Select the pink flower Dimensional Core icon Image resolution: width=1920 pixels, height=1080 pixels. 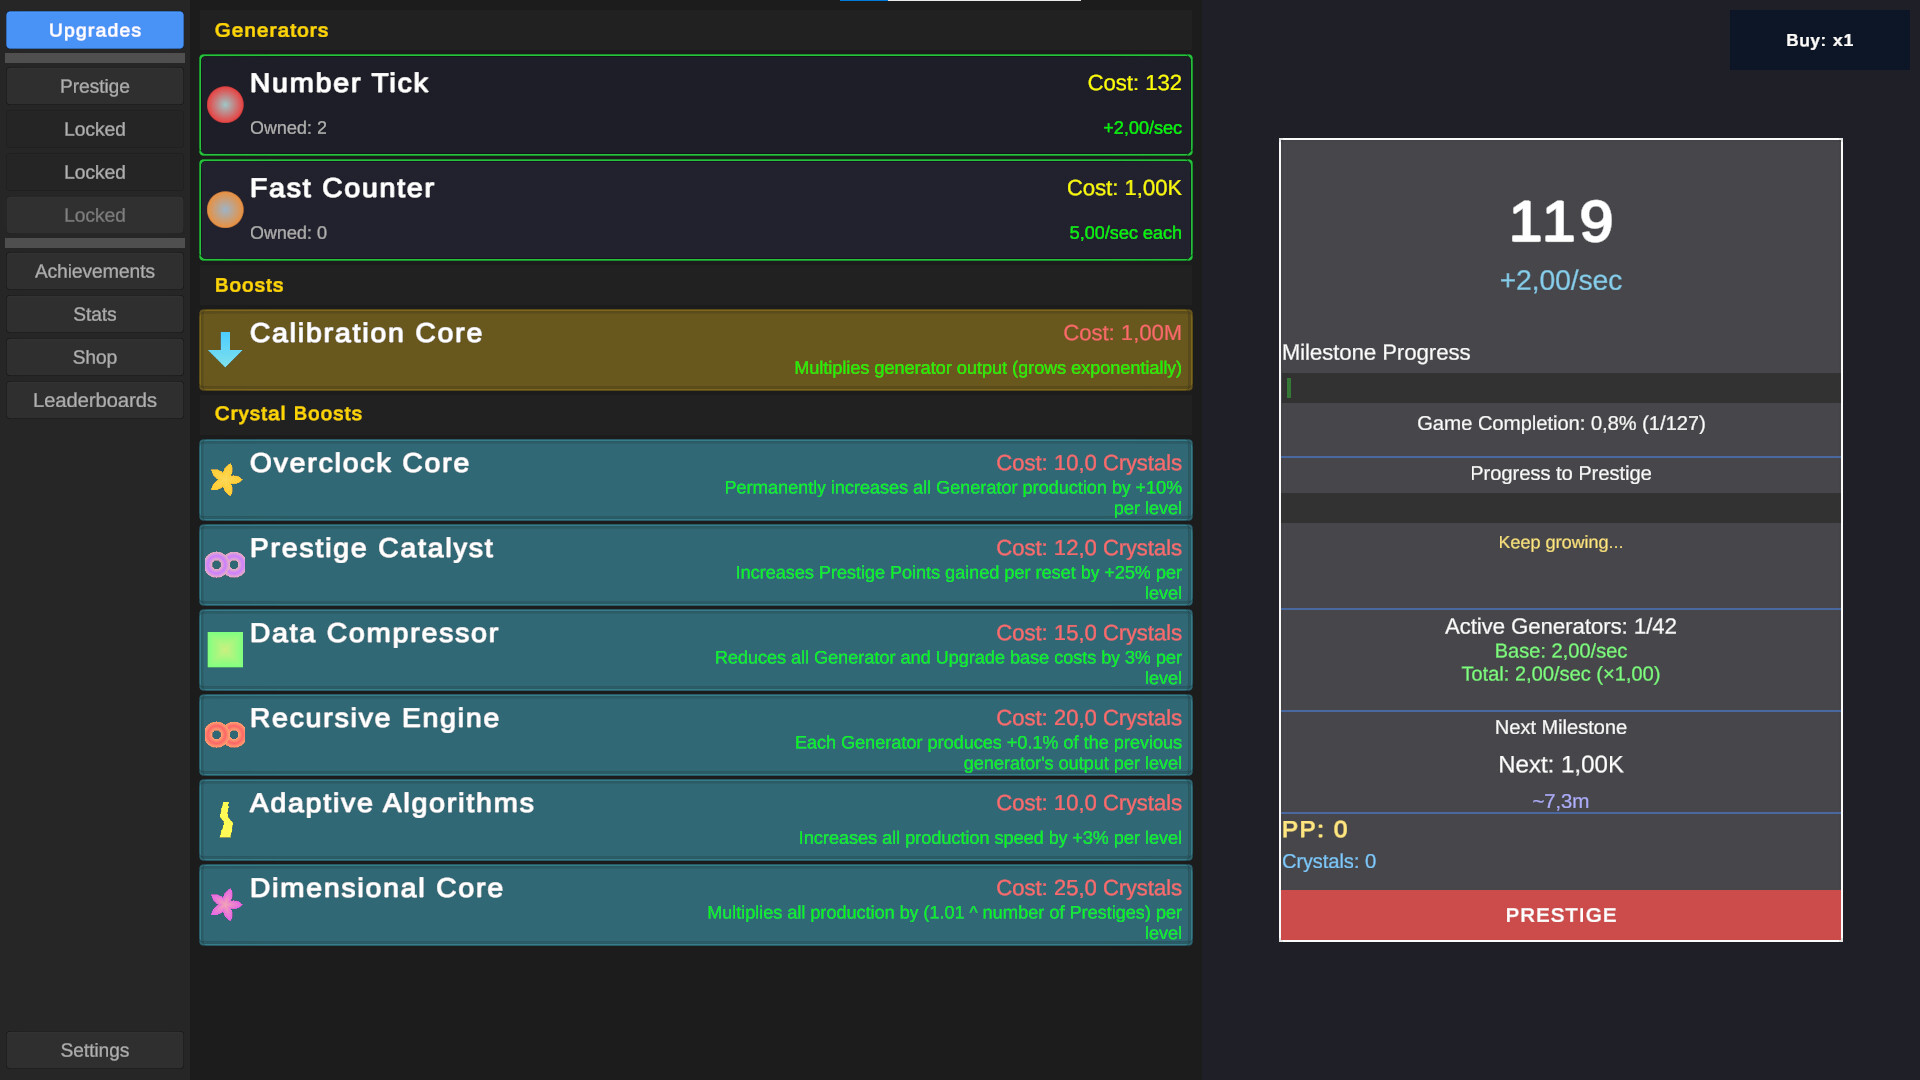[x=225, y=904]
